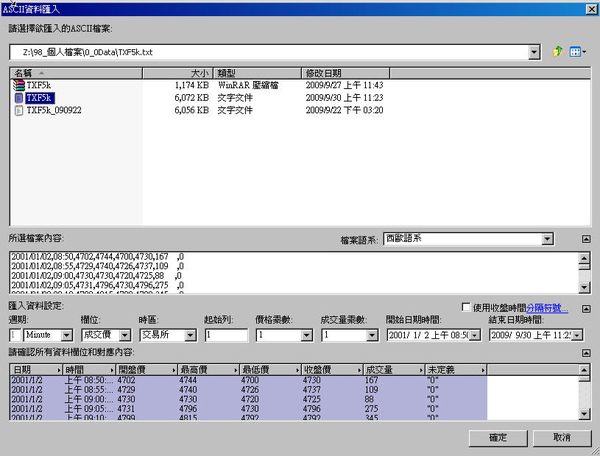Click the 上午 09:00 time cell
The width and height of the screenshot is (600, 456).
[x=89, y=399]
